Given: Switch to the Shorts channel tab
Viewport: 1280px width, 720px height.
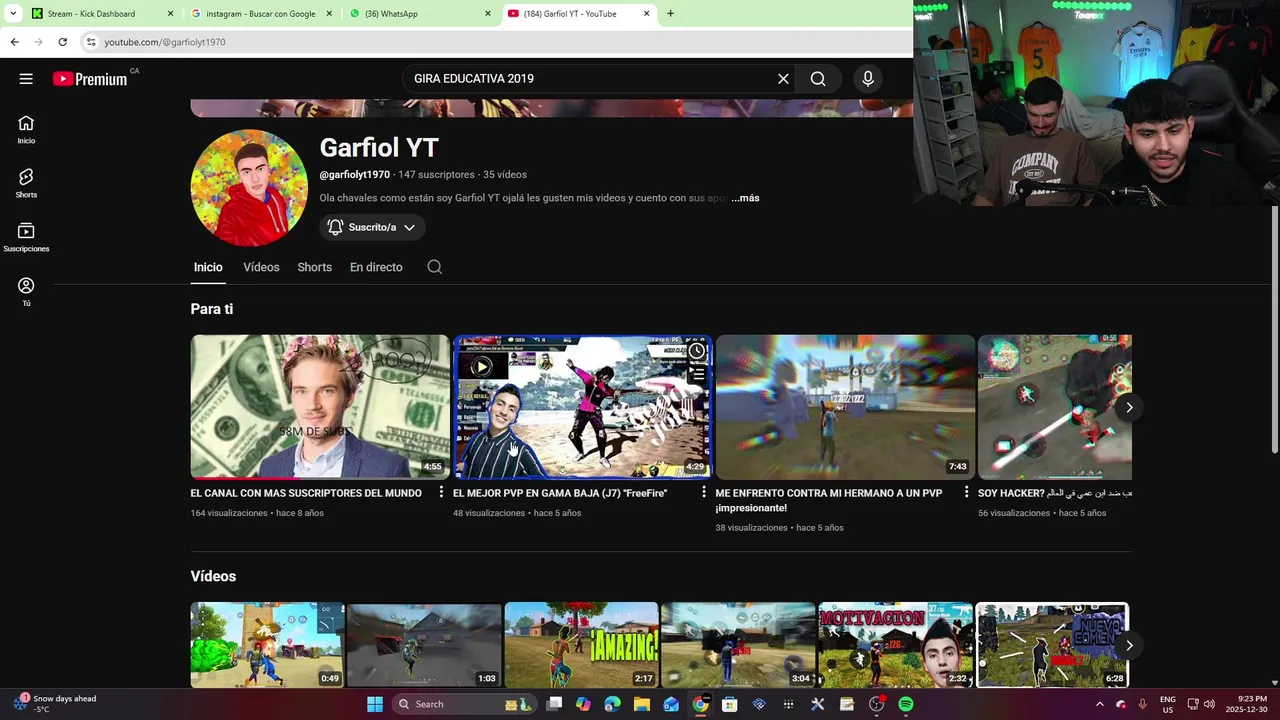Looking at the screenshot, I should [x=314, y=267].
